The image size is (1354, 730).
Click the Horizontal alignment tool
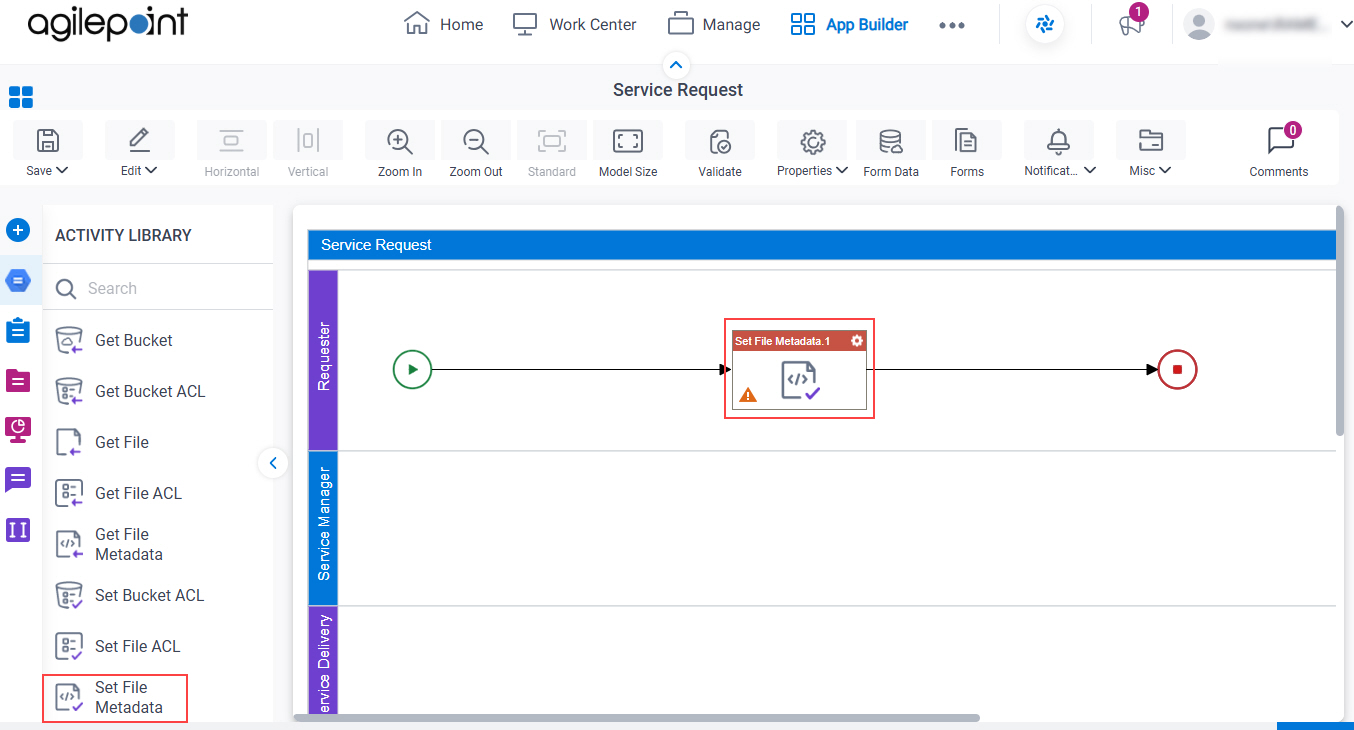pyautogui.click(x=232, y=140)
